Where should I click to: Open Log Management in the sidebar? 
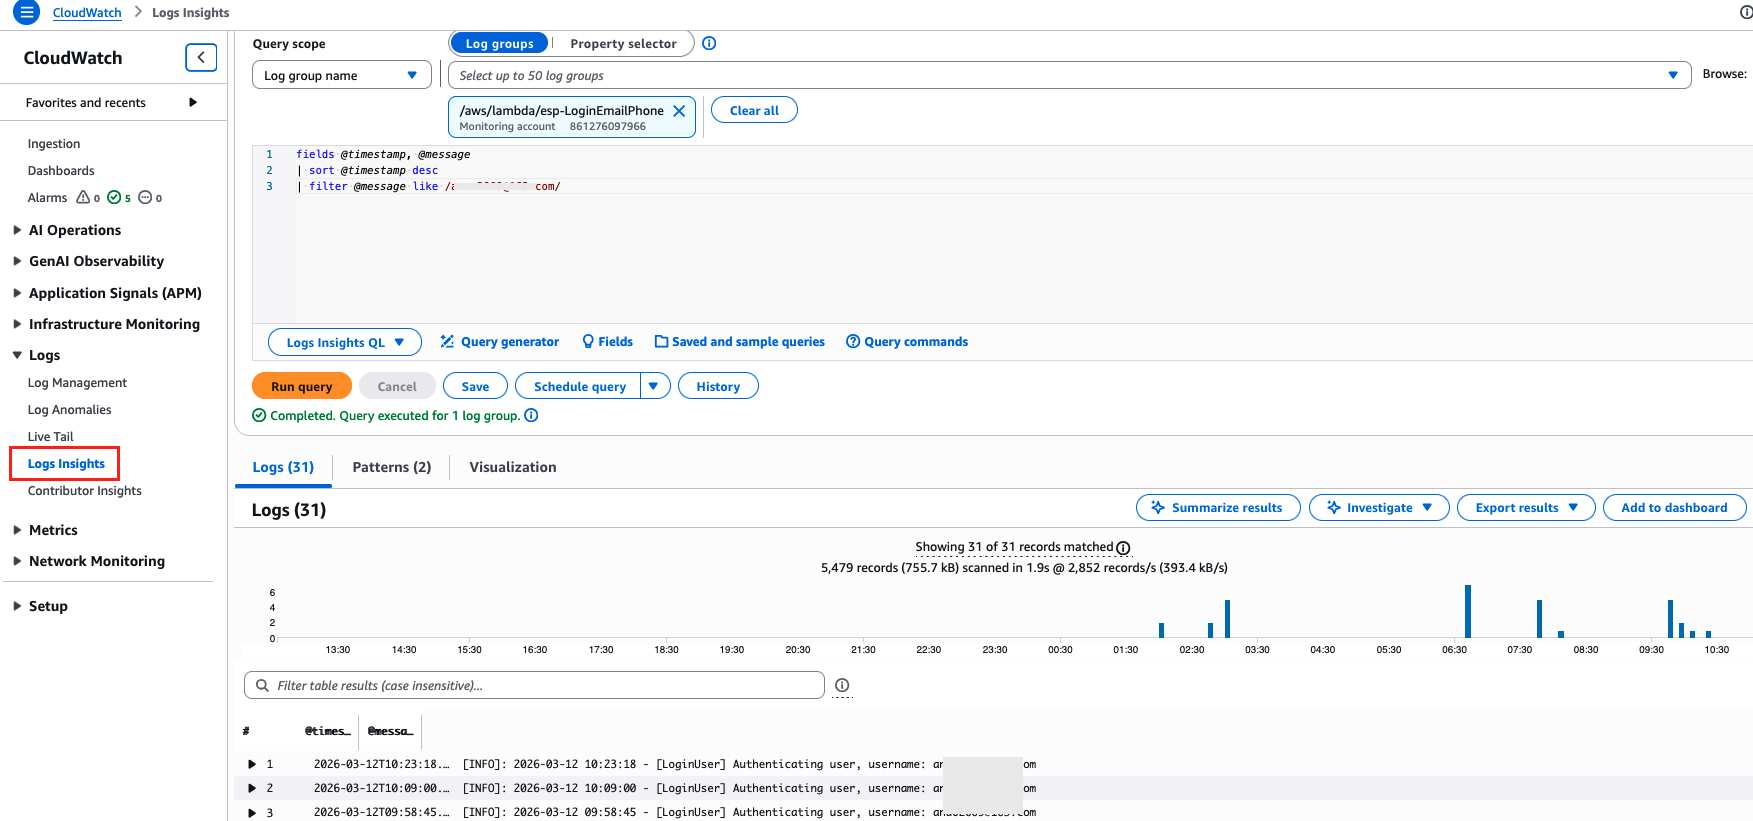(x=77, y=383)
